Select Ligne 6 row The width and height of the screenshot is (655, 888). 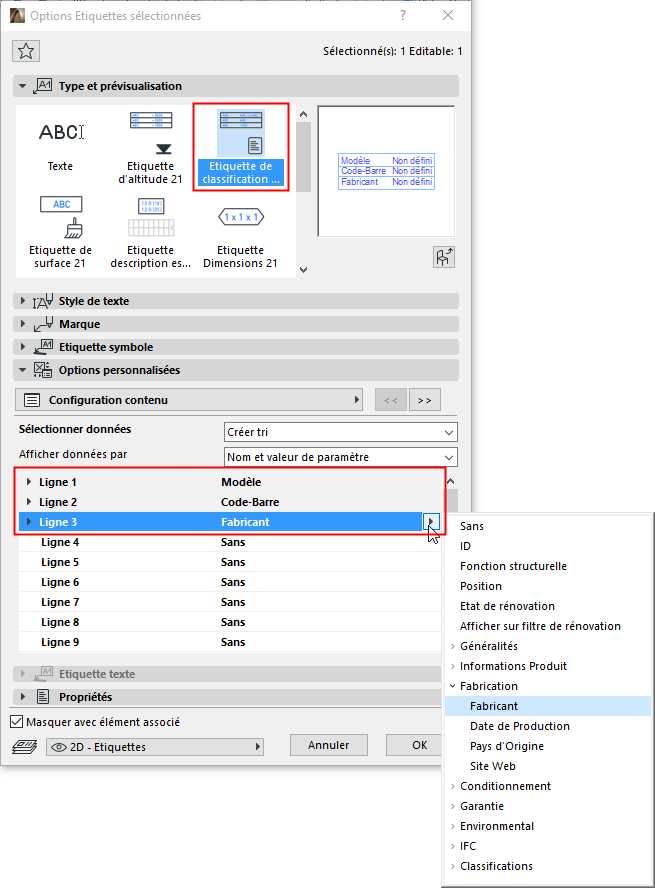[229, 582]
